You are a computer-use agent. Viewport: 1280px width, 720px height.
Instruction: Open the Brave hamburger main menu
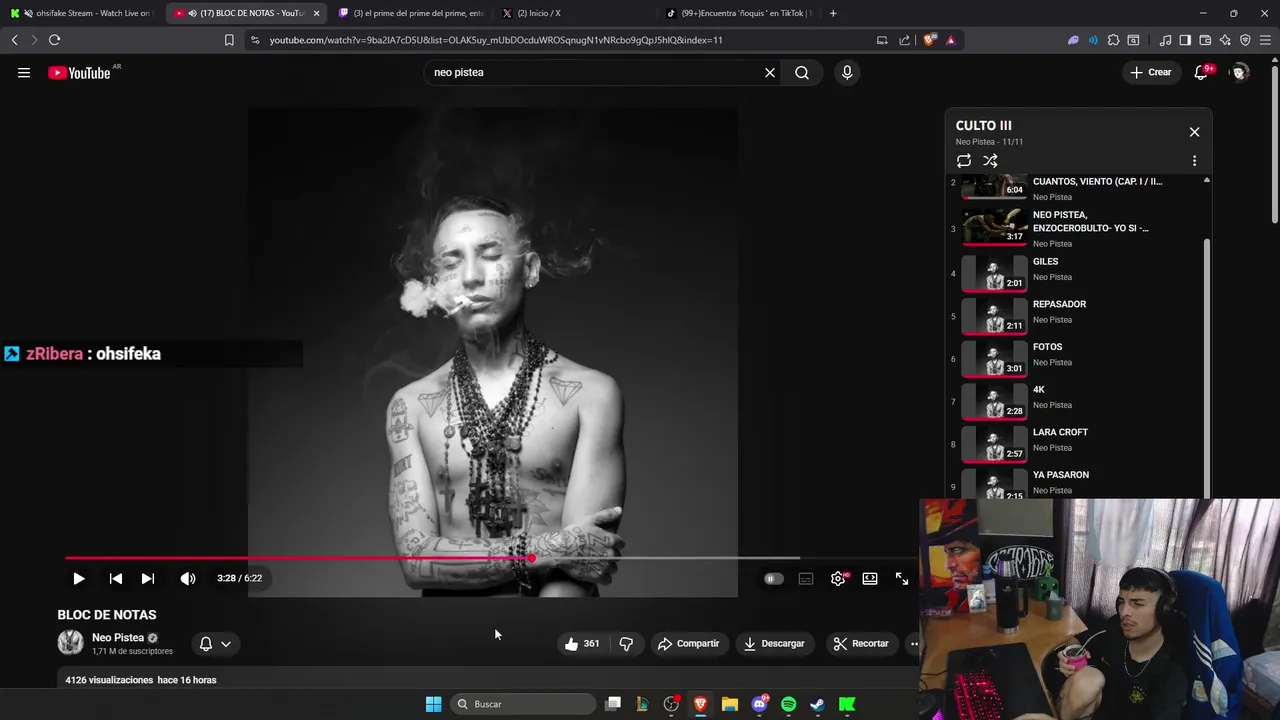(1265, 40)
